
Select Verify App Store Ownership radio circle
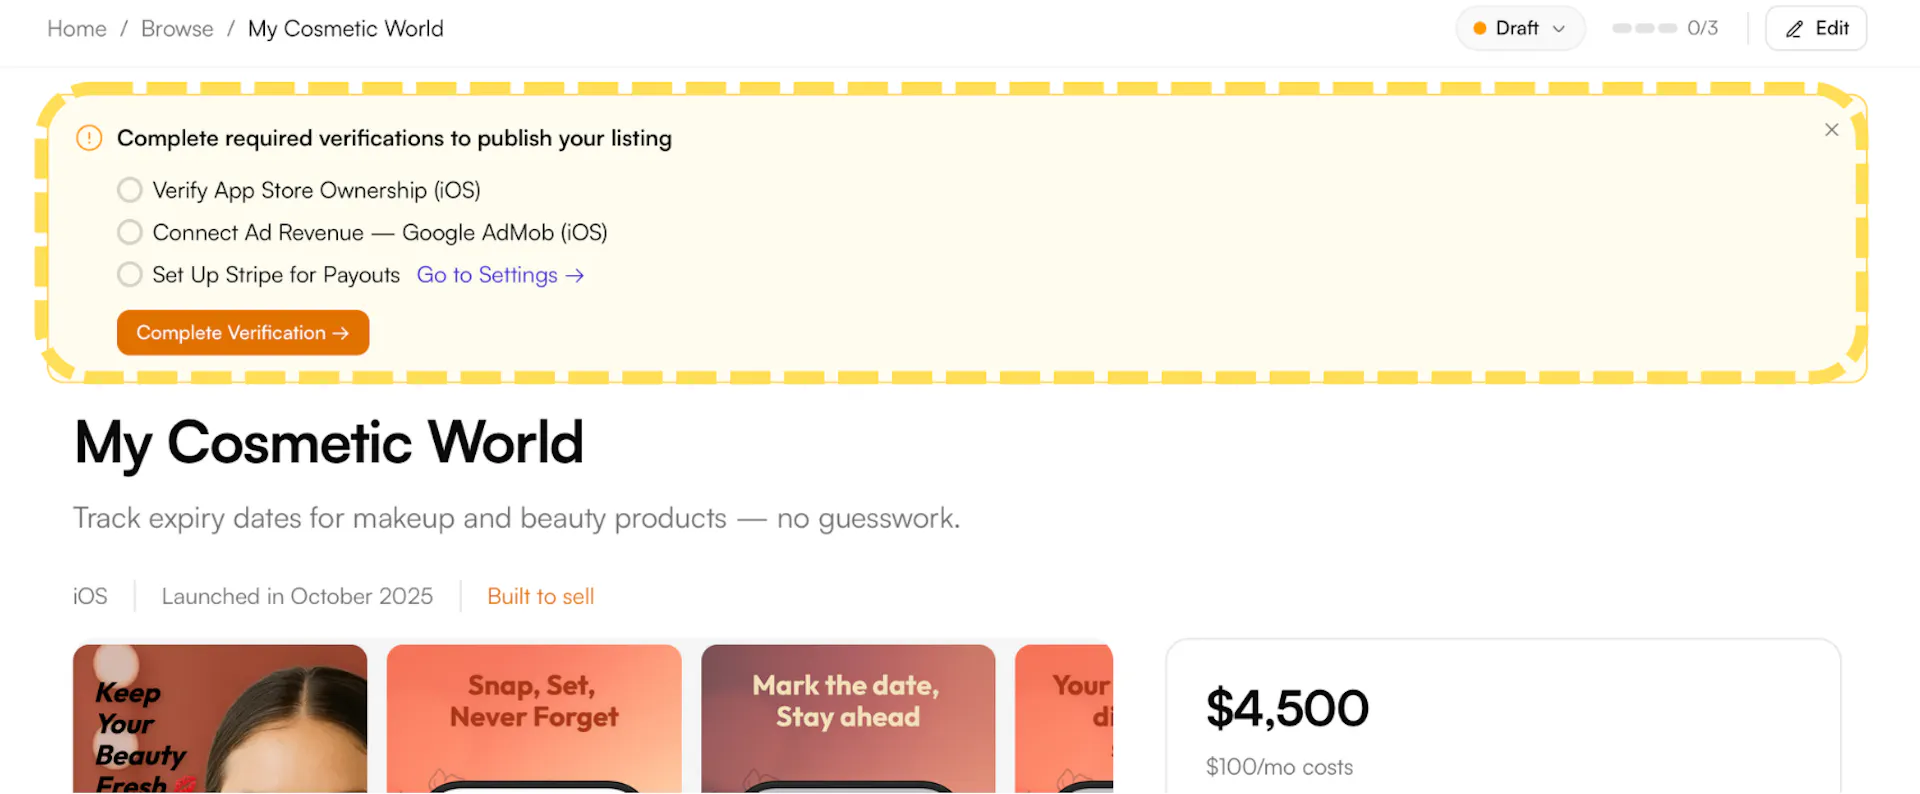[x=130, y=190]
